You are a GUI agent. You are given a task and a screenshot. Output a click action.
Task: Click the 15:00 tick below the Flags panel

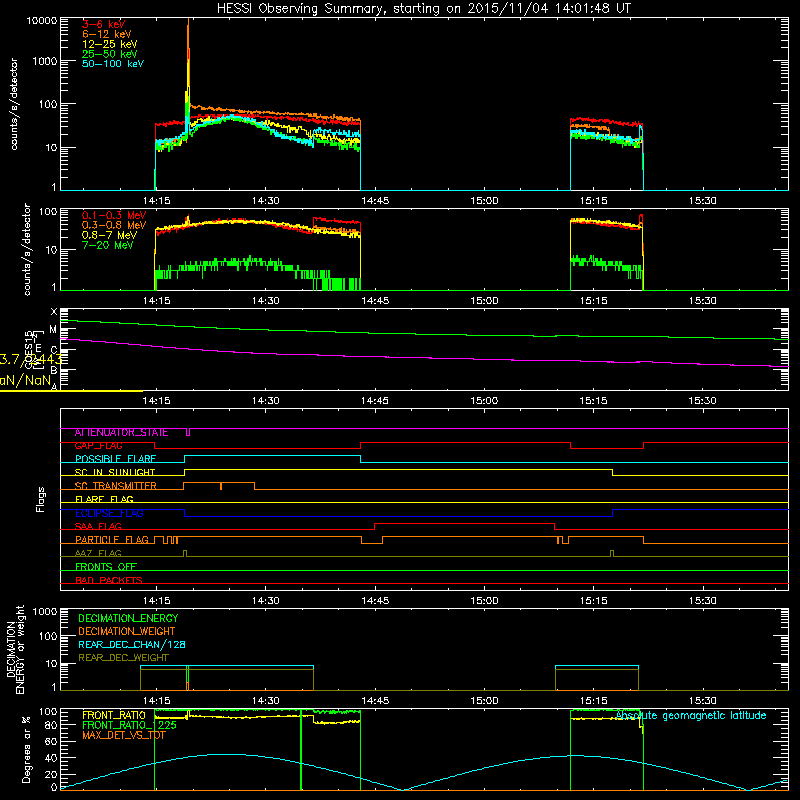pyautogui.click(x=484, y=601)
